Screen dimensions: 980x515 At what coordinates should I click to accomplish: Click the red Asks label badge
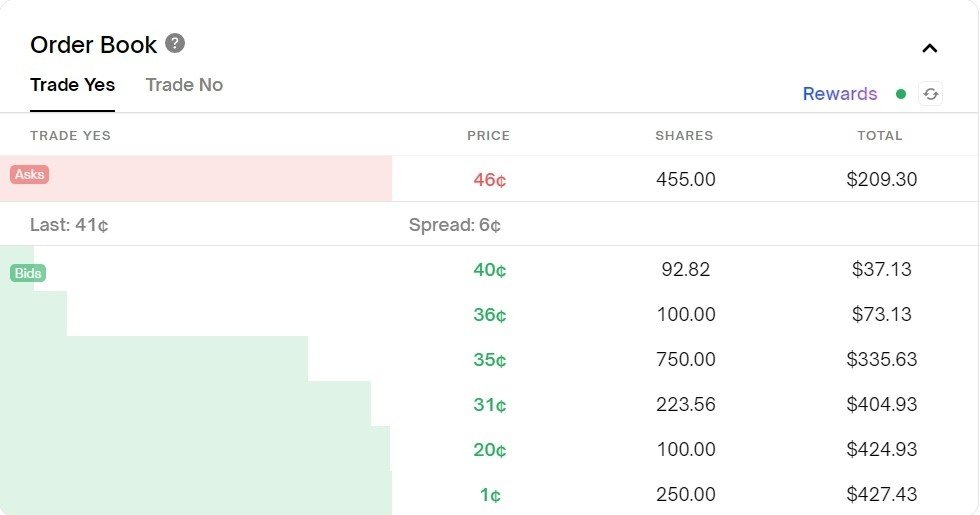29,174
